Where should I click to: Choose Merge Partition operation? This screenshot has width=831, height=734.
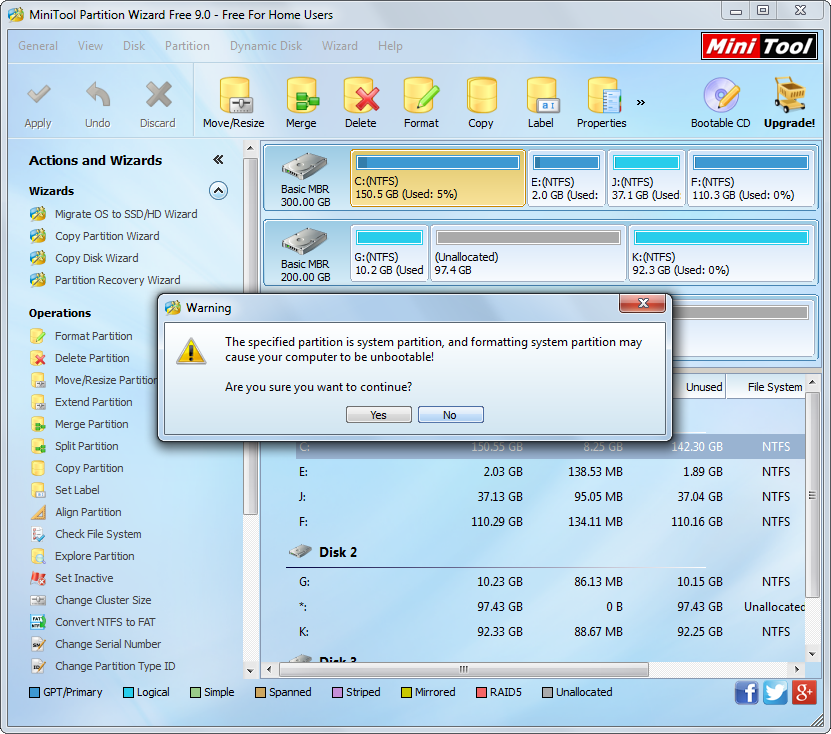[x=92, y=424]
